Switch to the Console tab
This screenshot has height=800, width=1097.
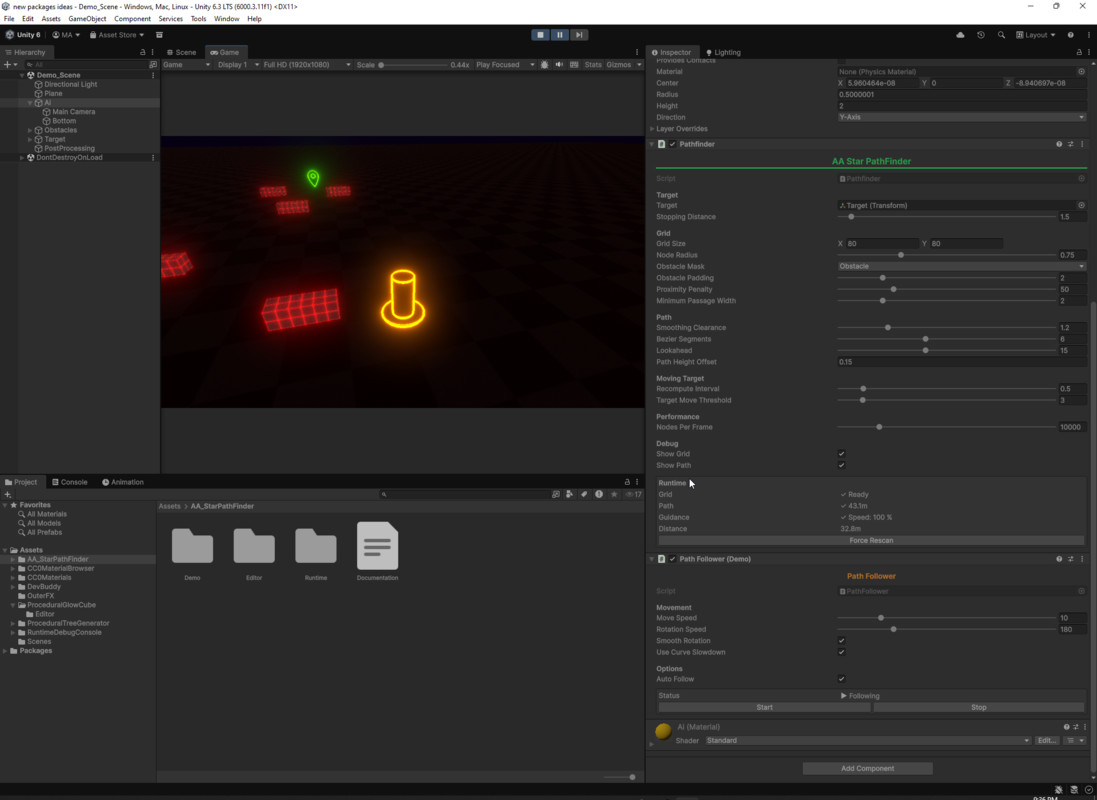[69, 482]
